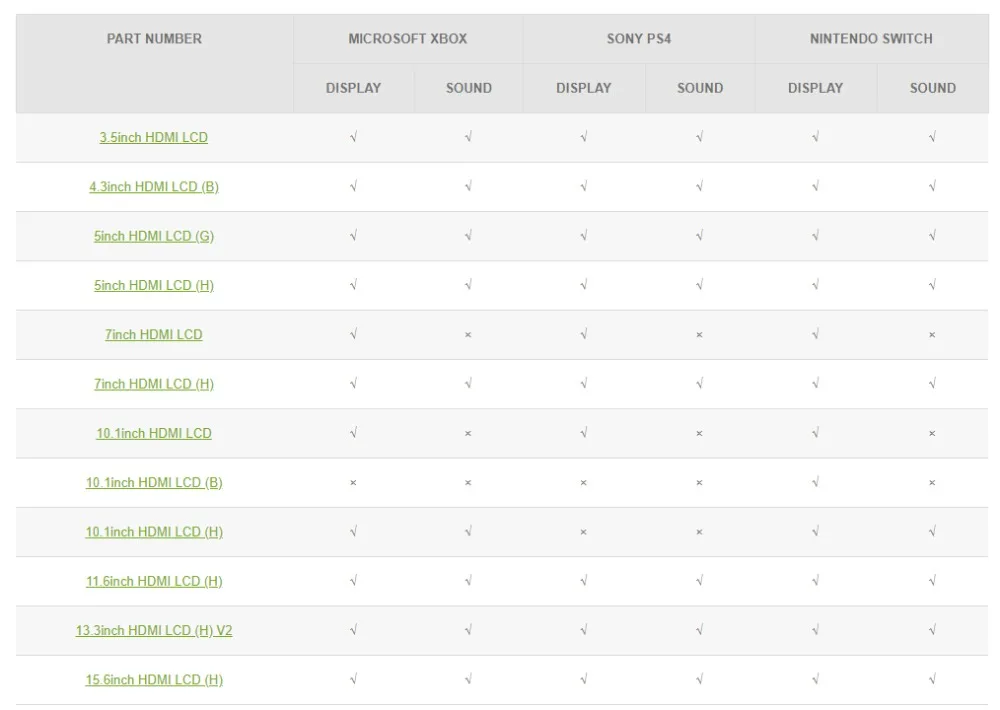
Task: Click the DISPLAY subheader under Sony PS4
Action: point(584,88)
